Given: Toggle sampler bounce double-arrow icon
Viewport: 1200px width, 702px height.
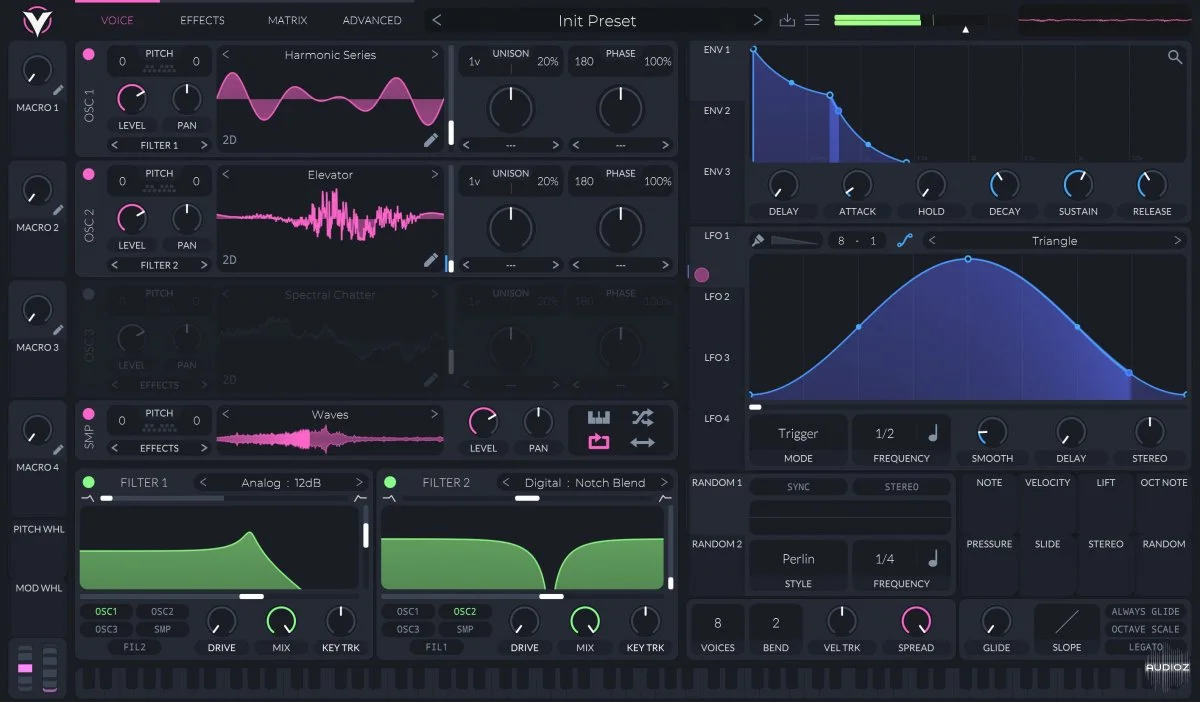Looking at the screenshot, I should [x=642, y=442].
